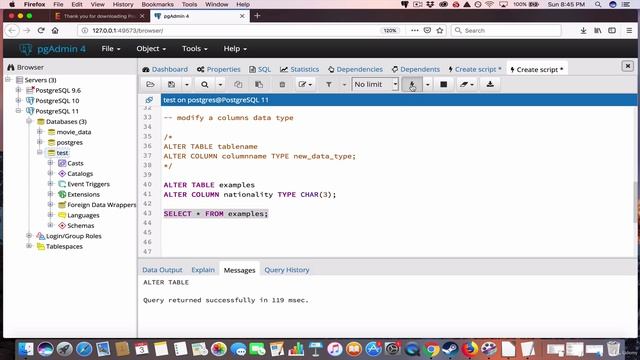This screenshot has height=360, width=640.
Task: Select the postgres database in tree
Action: 69,142
